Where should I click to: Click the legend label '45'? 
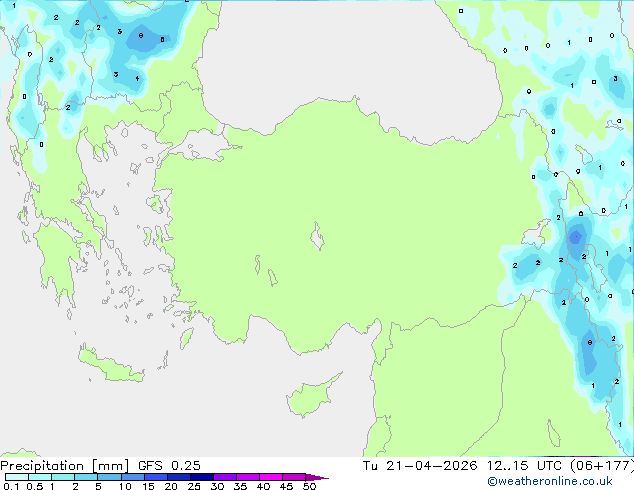(286, 486)
